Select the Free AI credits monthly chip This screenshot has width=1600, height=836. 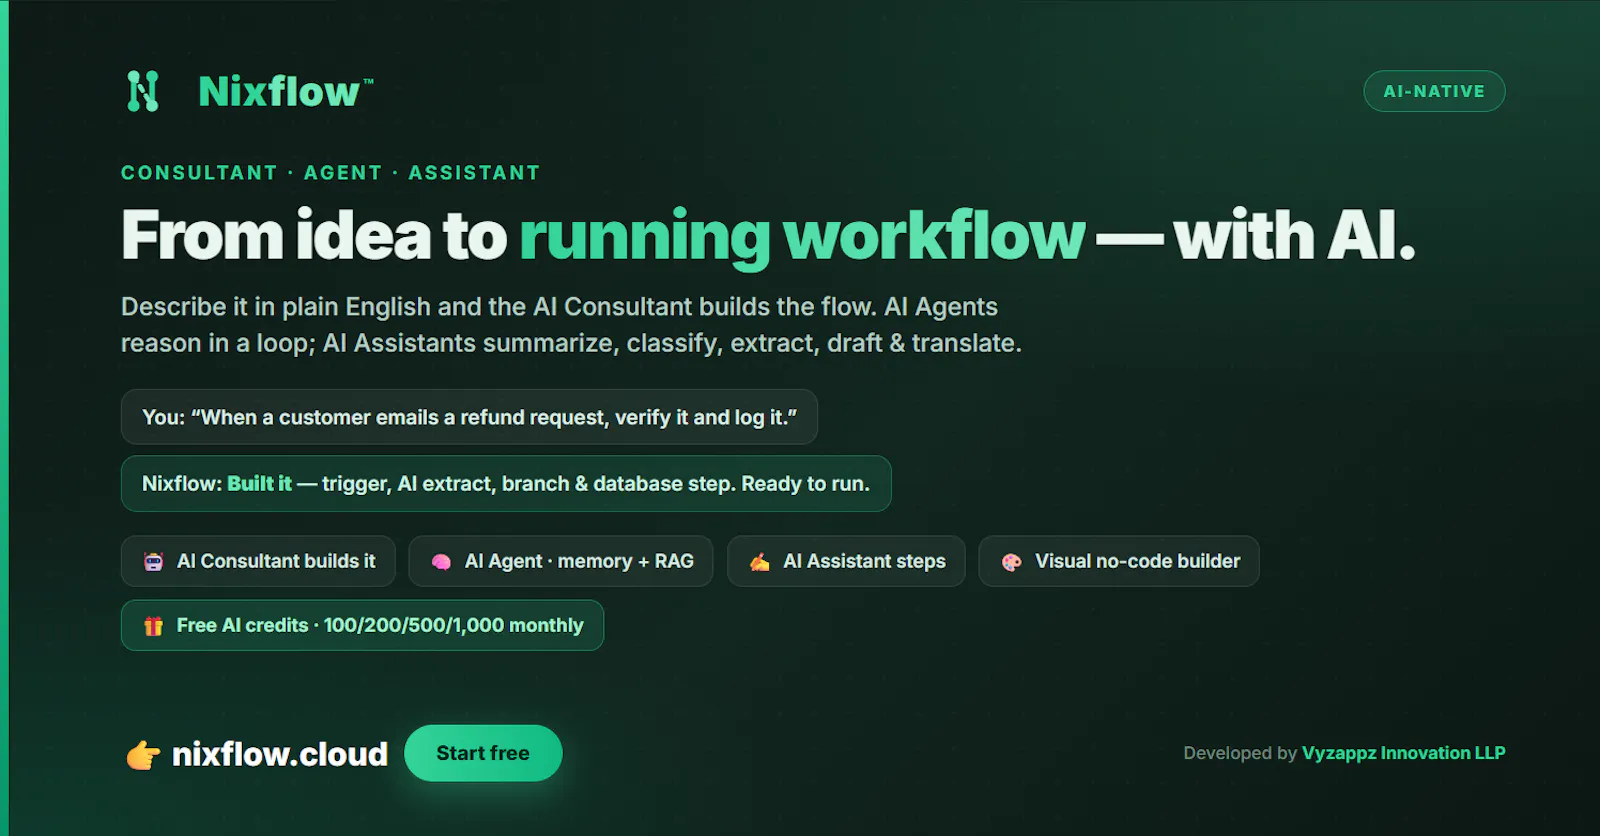362,625
